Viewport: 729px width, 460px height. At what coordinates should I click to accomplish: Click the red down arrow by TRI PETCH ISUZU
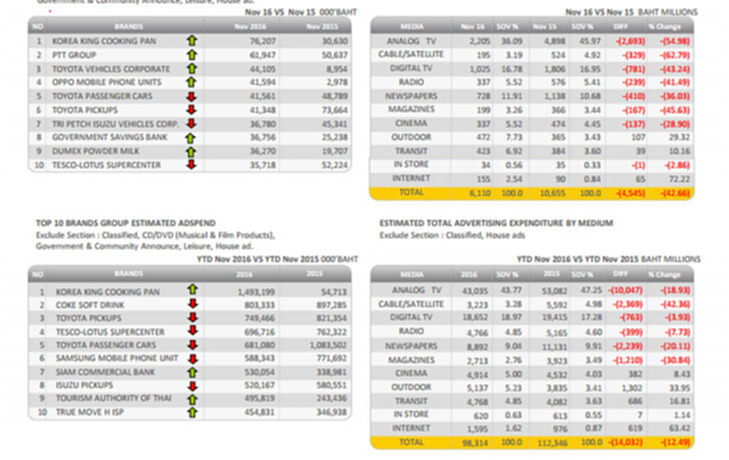tap(191, 123)
